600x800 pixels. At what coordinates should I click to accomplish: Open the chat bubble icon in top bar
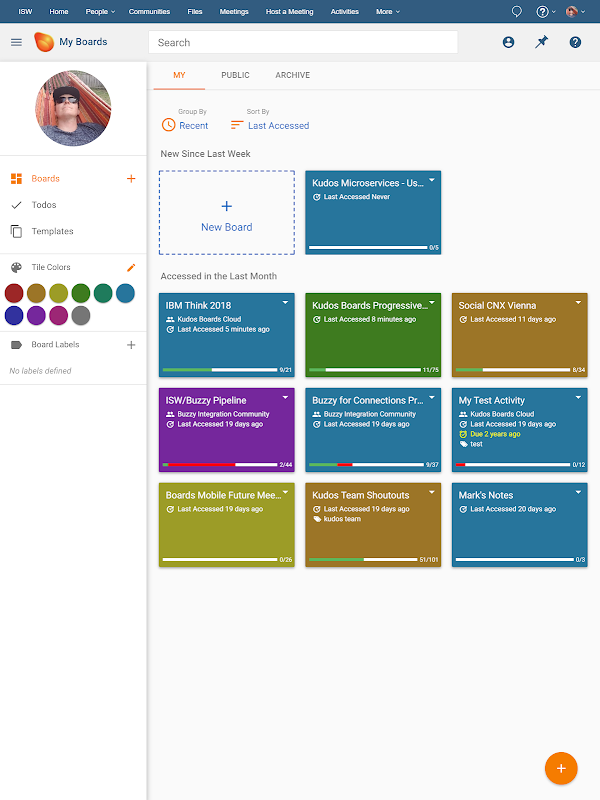point(516,11)
